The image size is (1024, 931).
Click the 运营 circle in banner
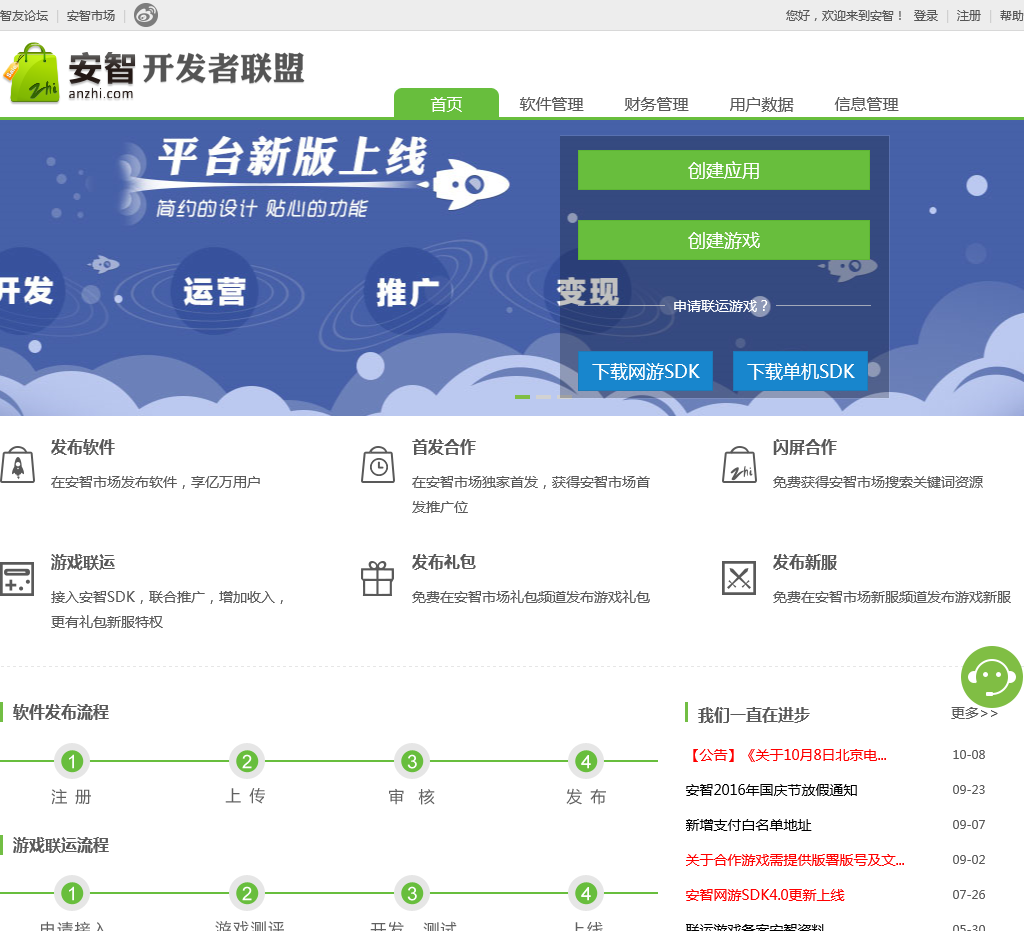tap(214, 291)
